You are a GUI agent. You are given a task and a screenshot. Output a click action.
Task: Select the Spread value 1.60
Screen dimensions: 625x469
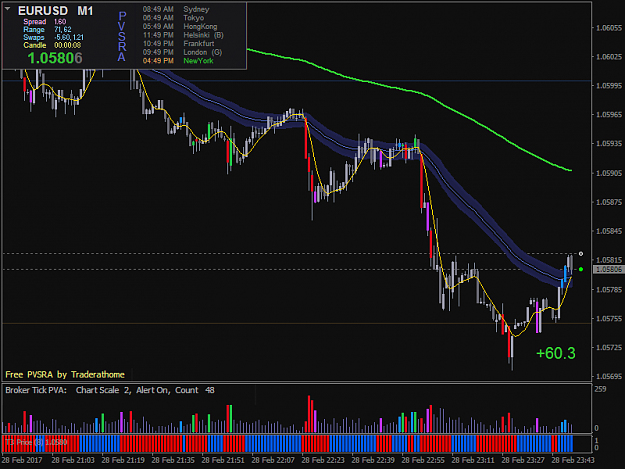click(x=60, y=22)
